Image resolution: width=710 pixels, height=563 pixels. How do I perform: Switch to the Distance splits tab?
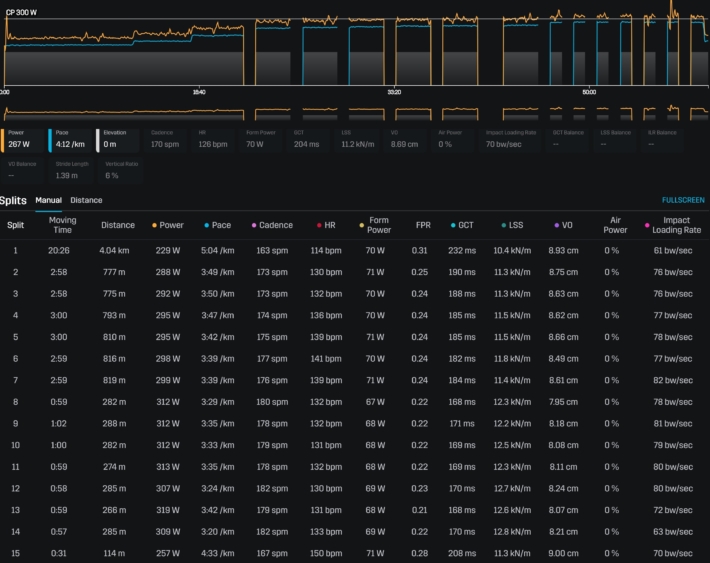[86, 200]
